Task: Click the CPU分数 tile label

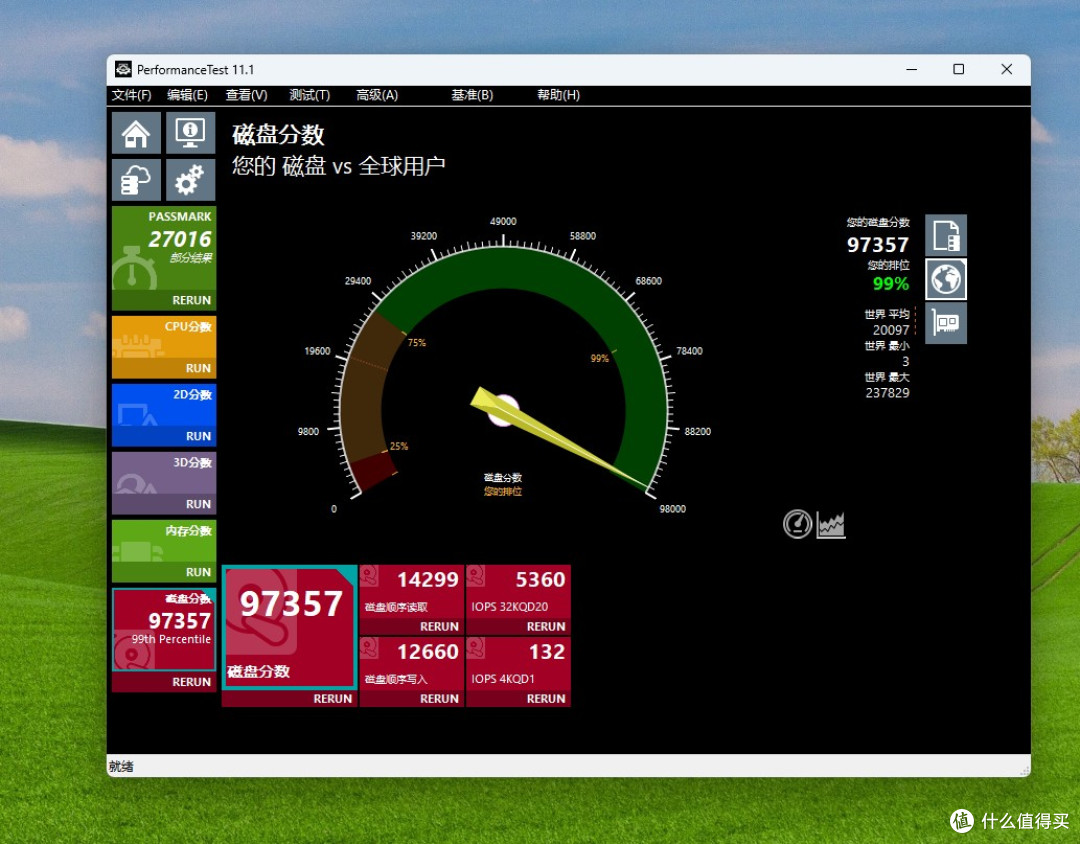Action: 188,327
